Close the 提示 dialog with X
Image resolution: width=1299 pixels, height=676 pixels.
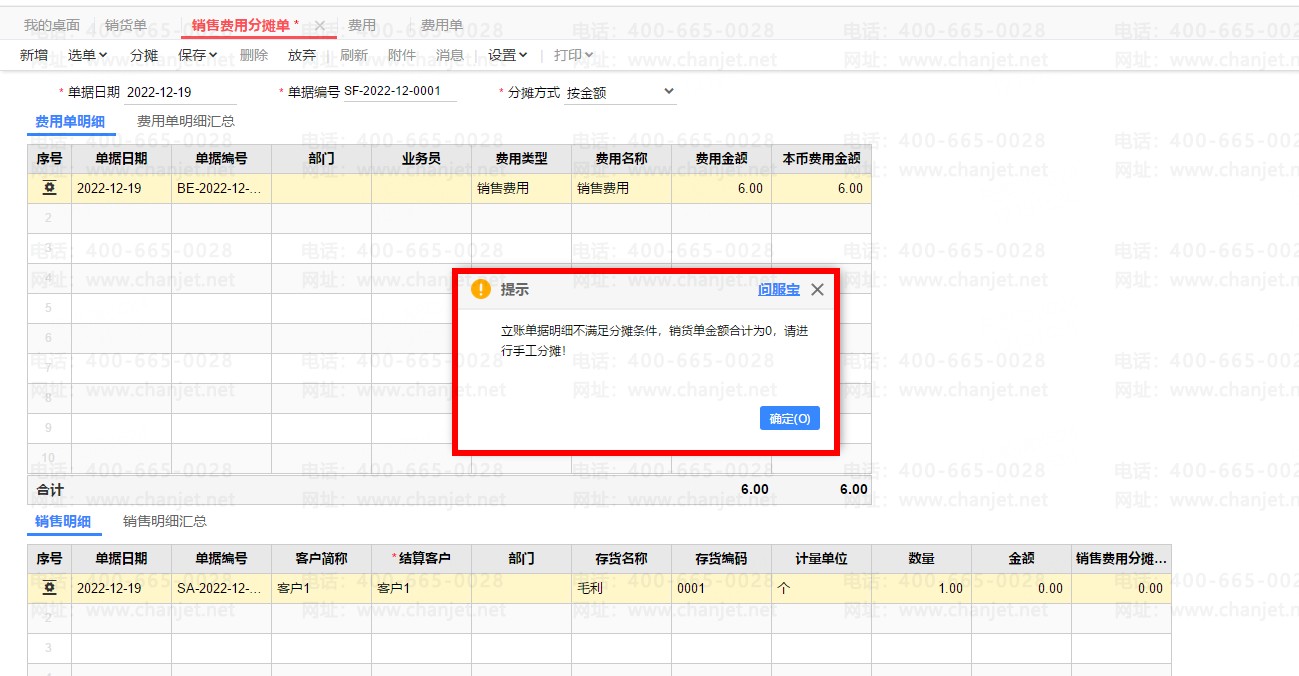pos(817,289)
